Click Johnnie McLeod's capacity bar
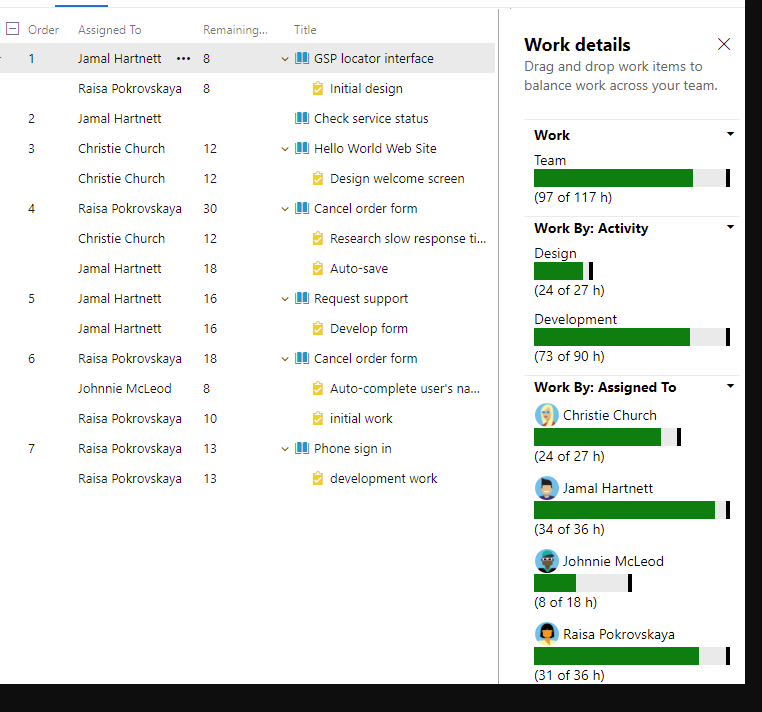 pos(583,583)
